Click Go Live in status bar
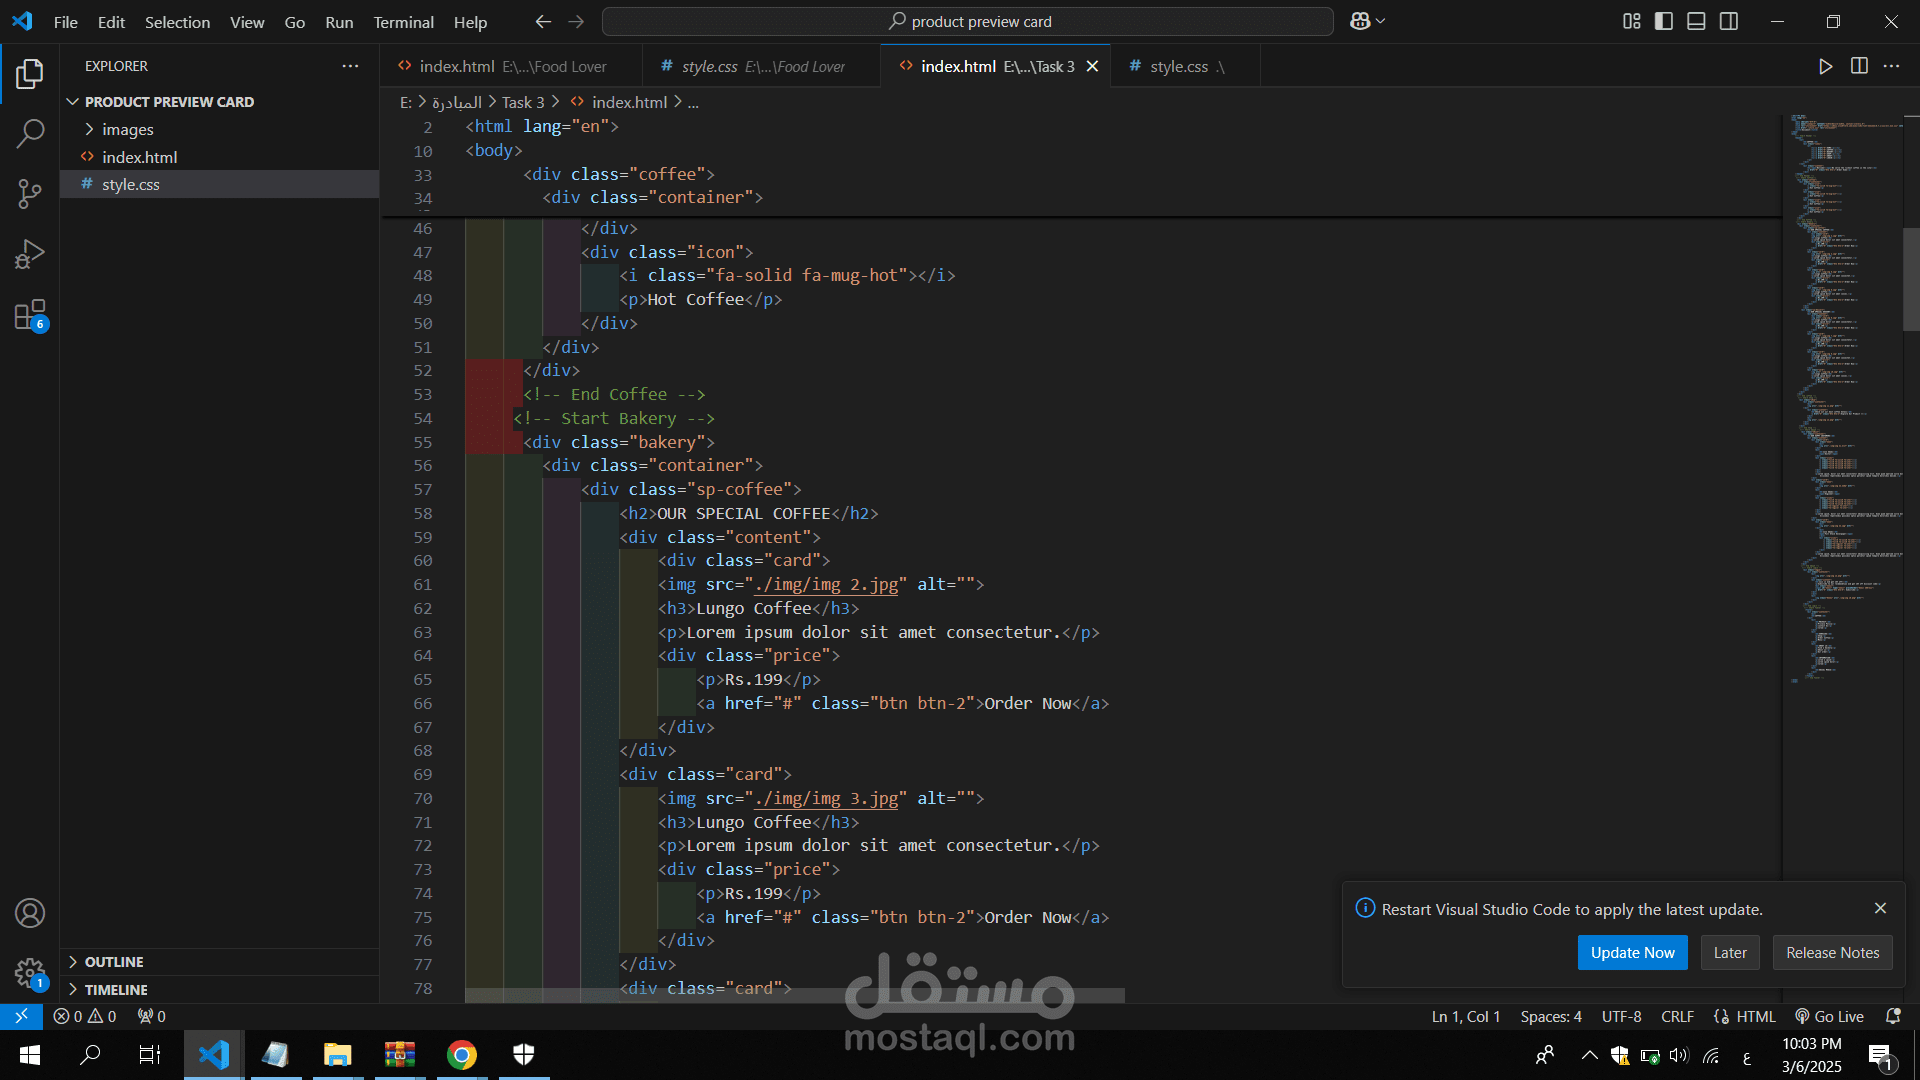 point(1829,1016)
